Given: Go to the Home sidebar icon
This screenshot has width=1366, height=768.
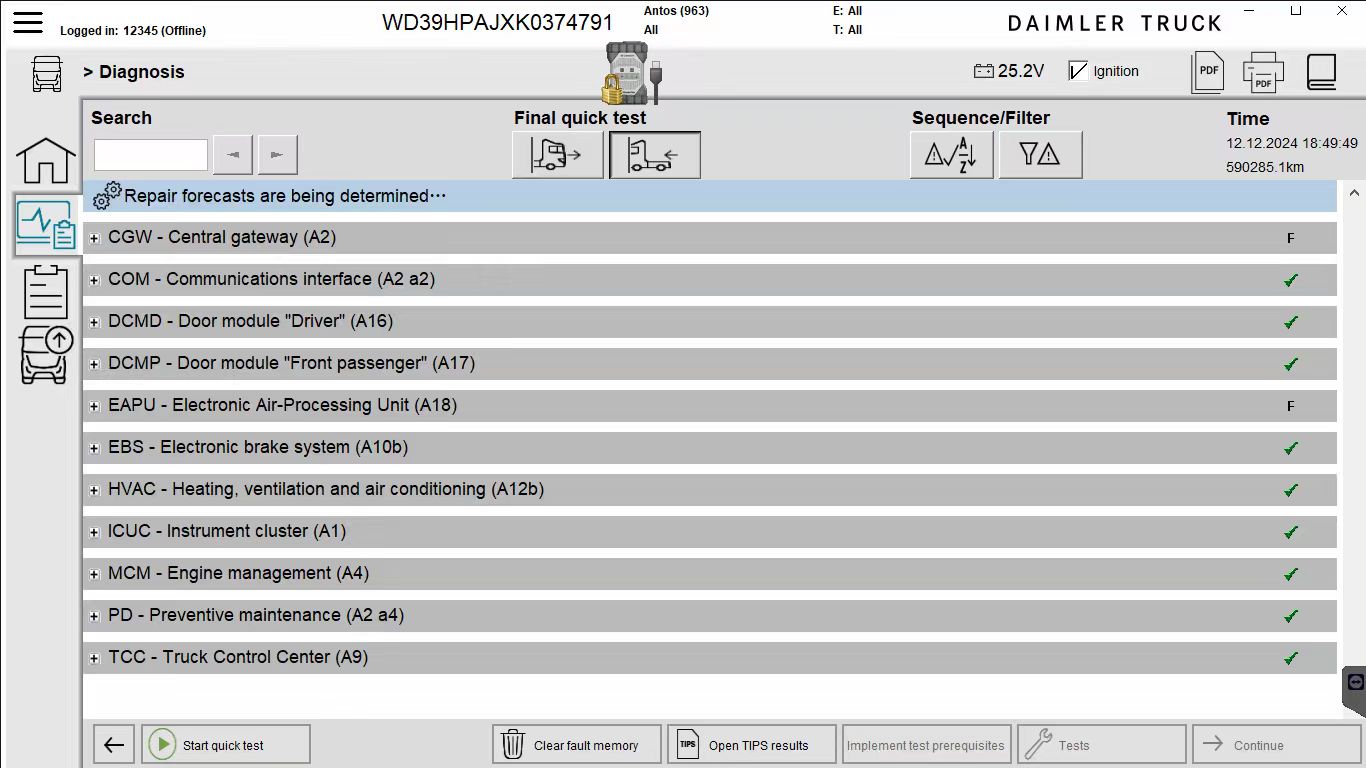Looking at the screenshot, I should click(45, 161).
